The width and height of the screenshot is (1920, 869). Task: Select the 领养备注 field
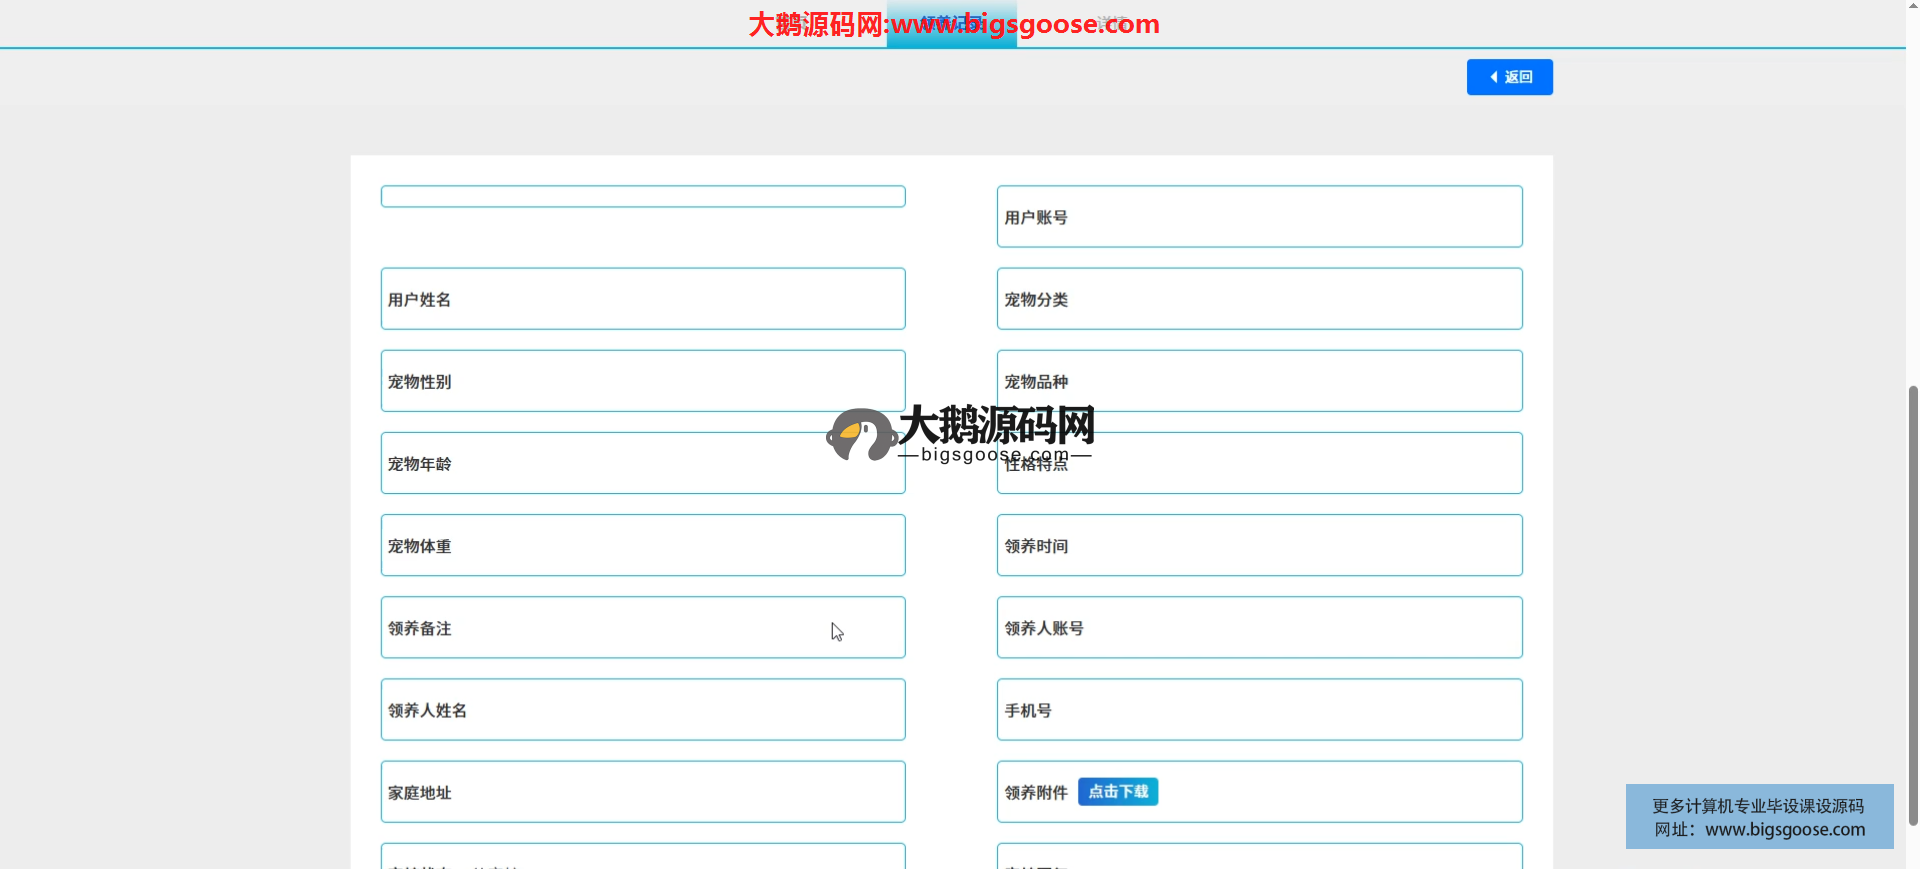(x=642, y=628)
